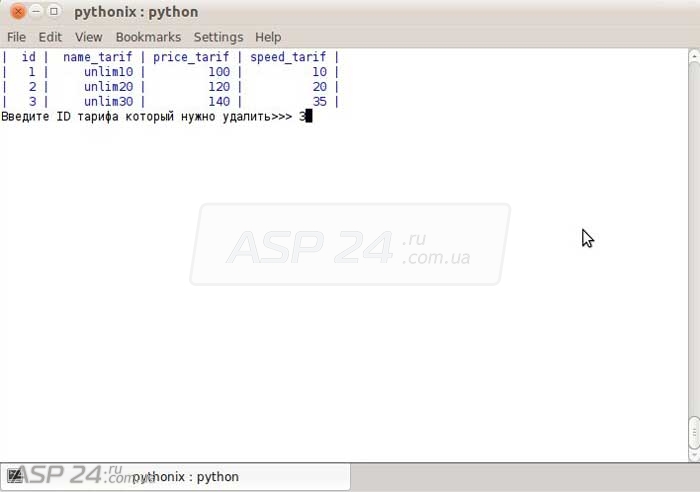The height and width of the screenshot is (492, 700).
Task: Open the View menu
Action: click(88, 37)
